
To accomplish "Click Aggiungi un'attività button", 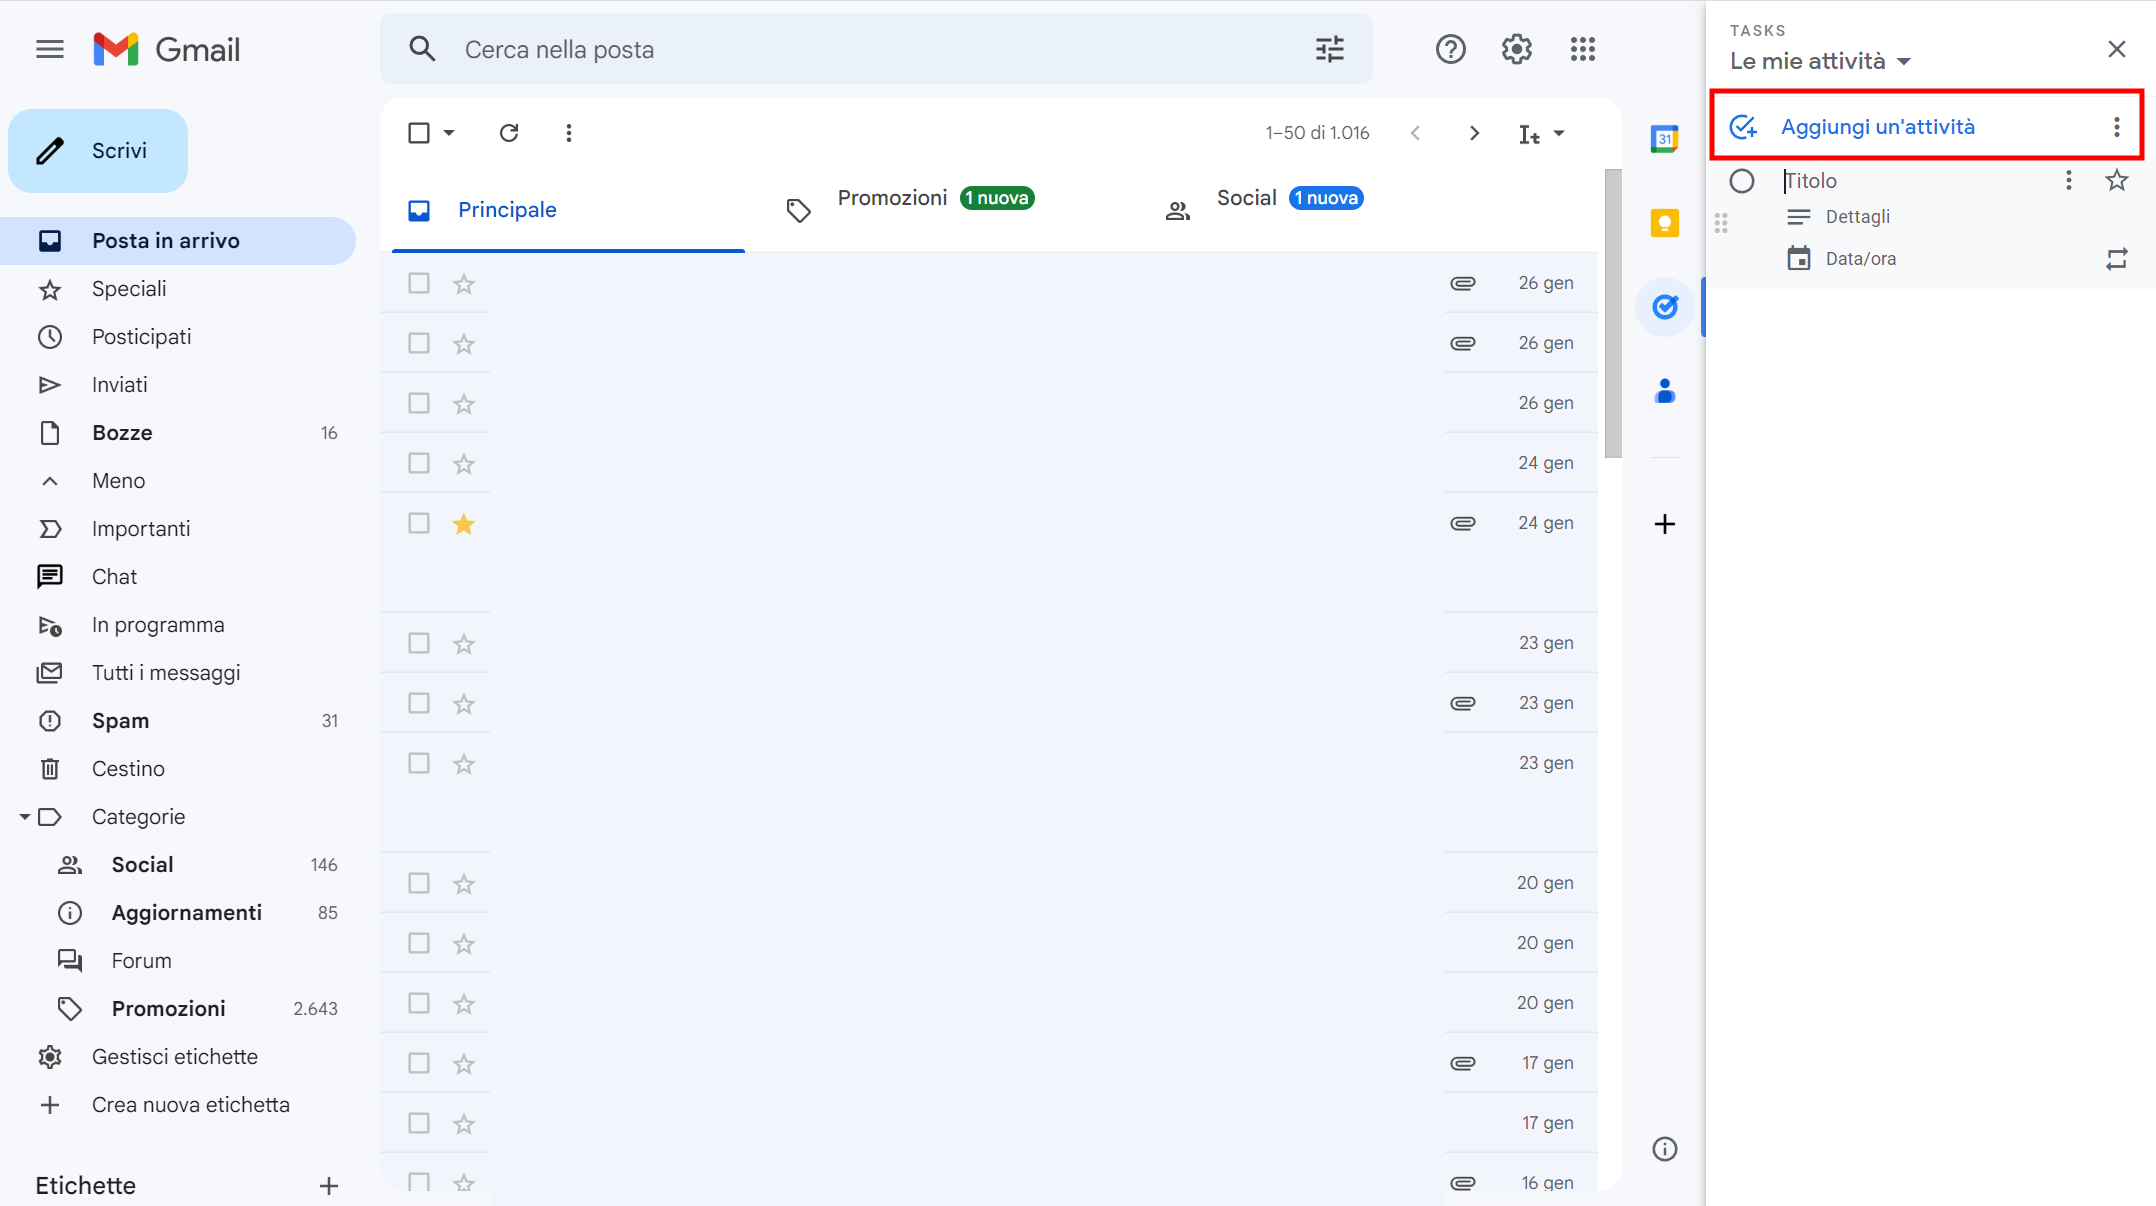I will click(x=1877, y=127).
